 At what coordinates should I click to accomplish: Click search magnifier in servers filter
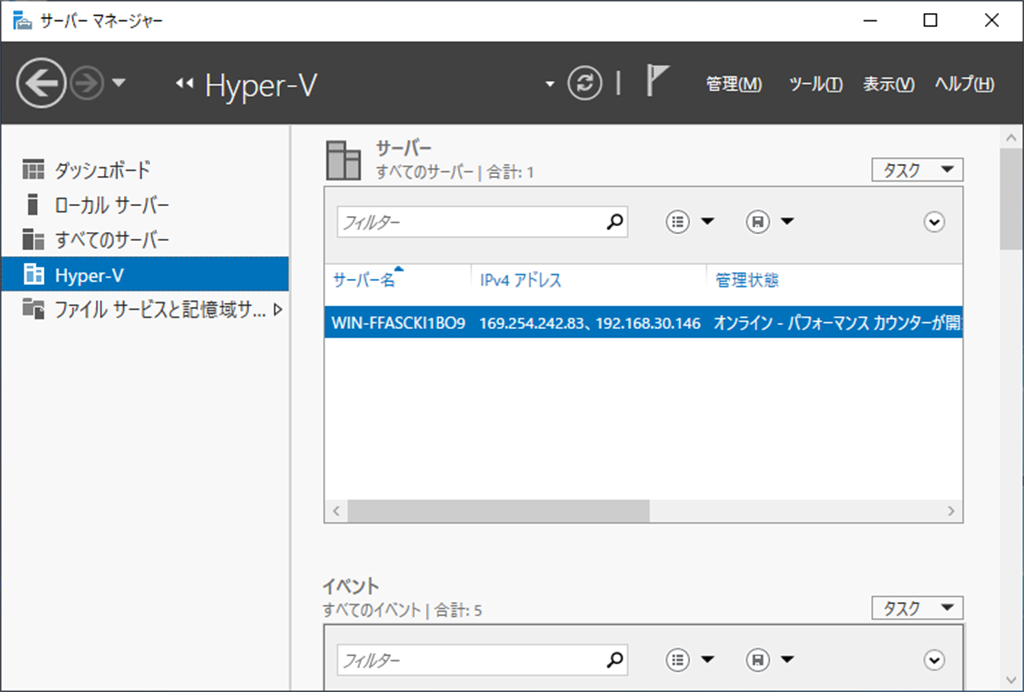(x=615, y=222)
